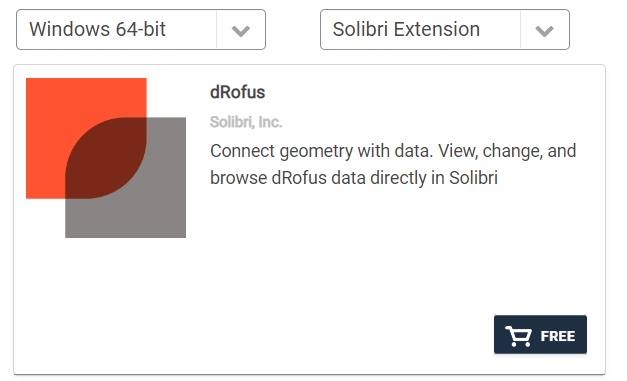Click the Solibri, Inc. vendor name

pyautogui.click(x=246, y=122)
